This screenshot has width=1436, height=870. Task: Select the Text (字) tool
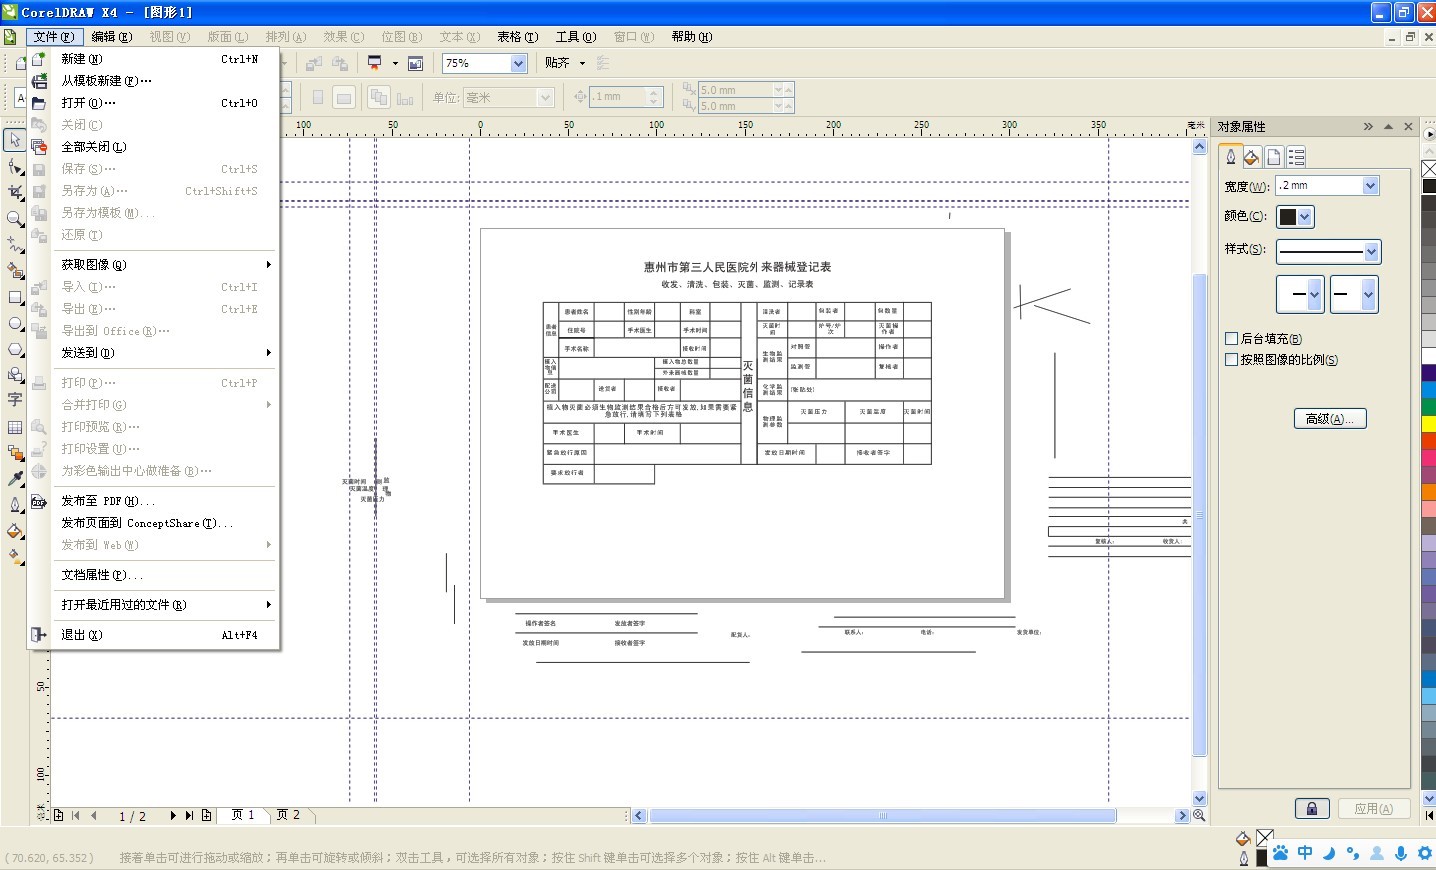click(15, 400)
